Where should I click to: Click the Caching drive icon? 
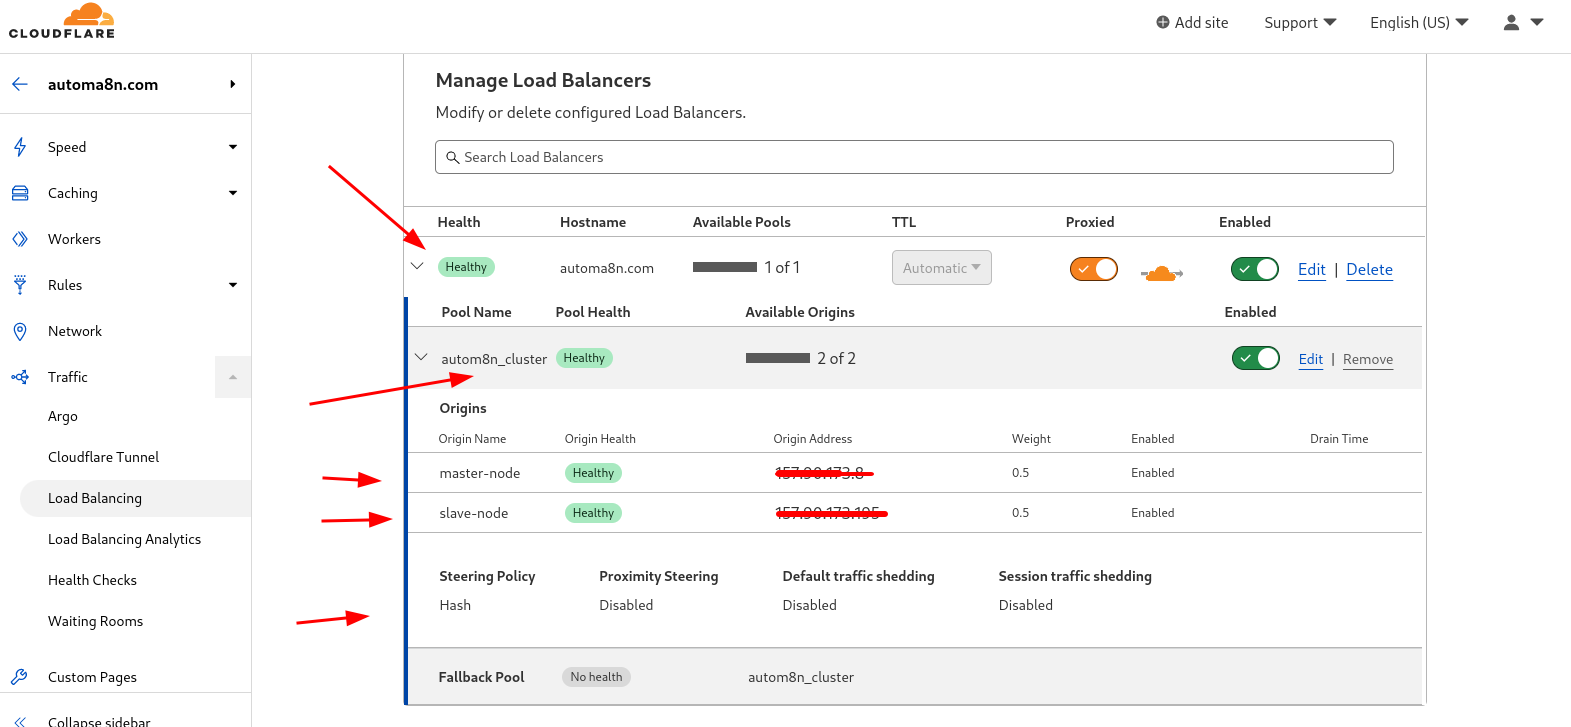[20, 193]
